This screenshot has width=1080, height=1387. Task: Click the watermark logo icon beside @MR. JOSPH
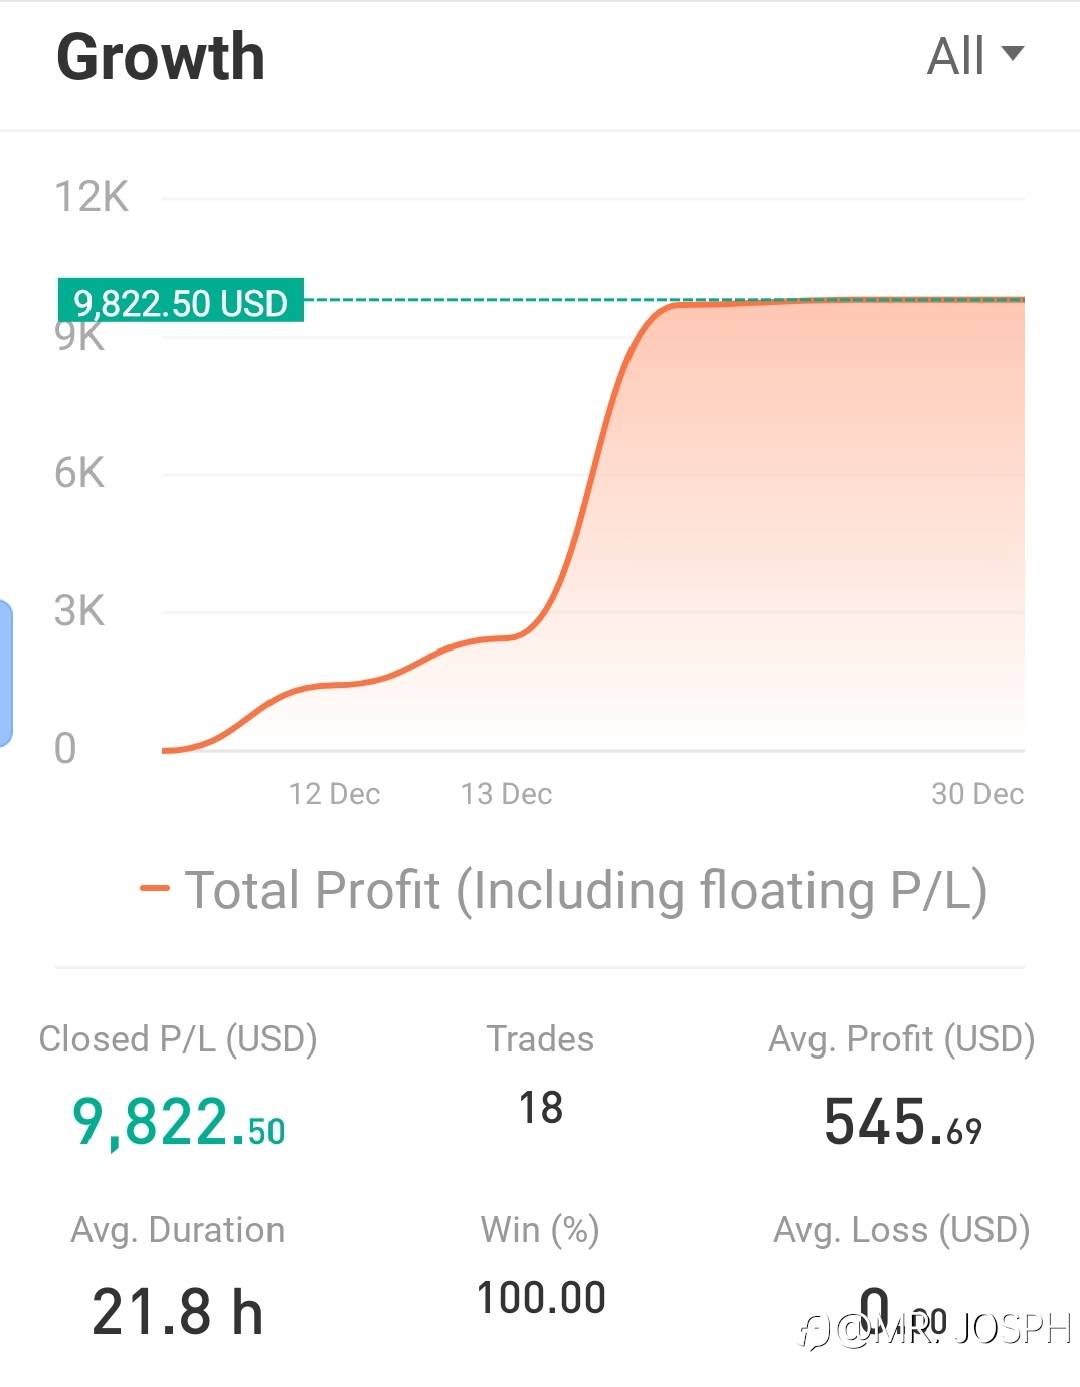tap(814, 1331)
